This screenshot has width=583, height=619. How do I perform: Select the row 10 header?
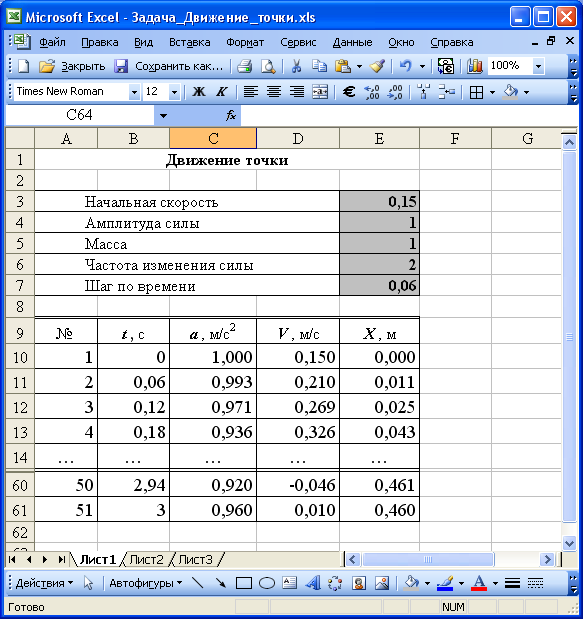20,358
